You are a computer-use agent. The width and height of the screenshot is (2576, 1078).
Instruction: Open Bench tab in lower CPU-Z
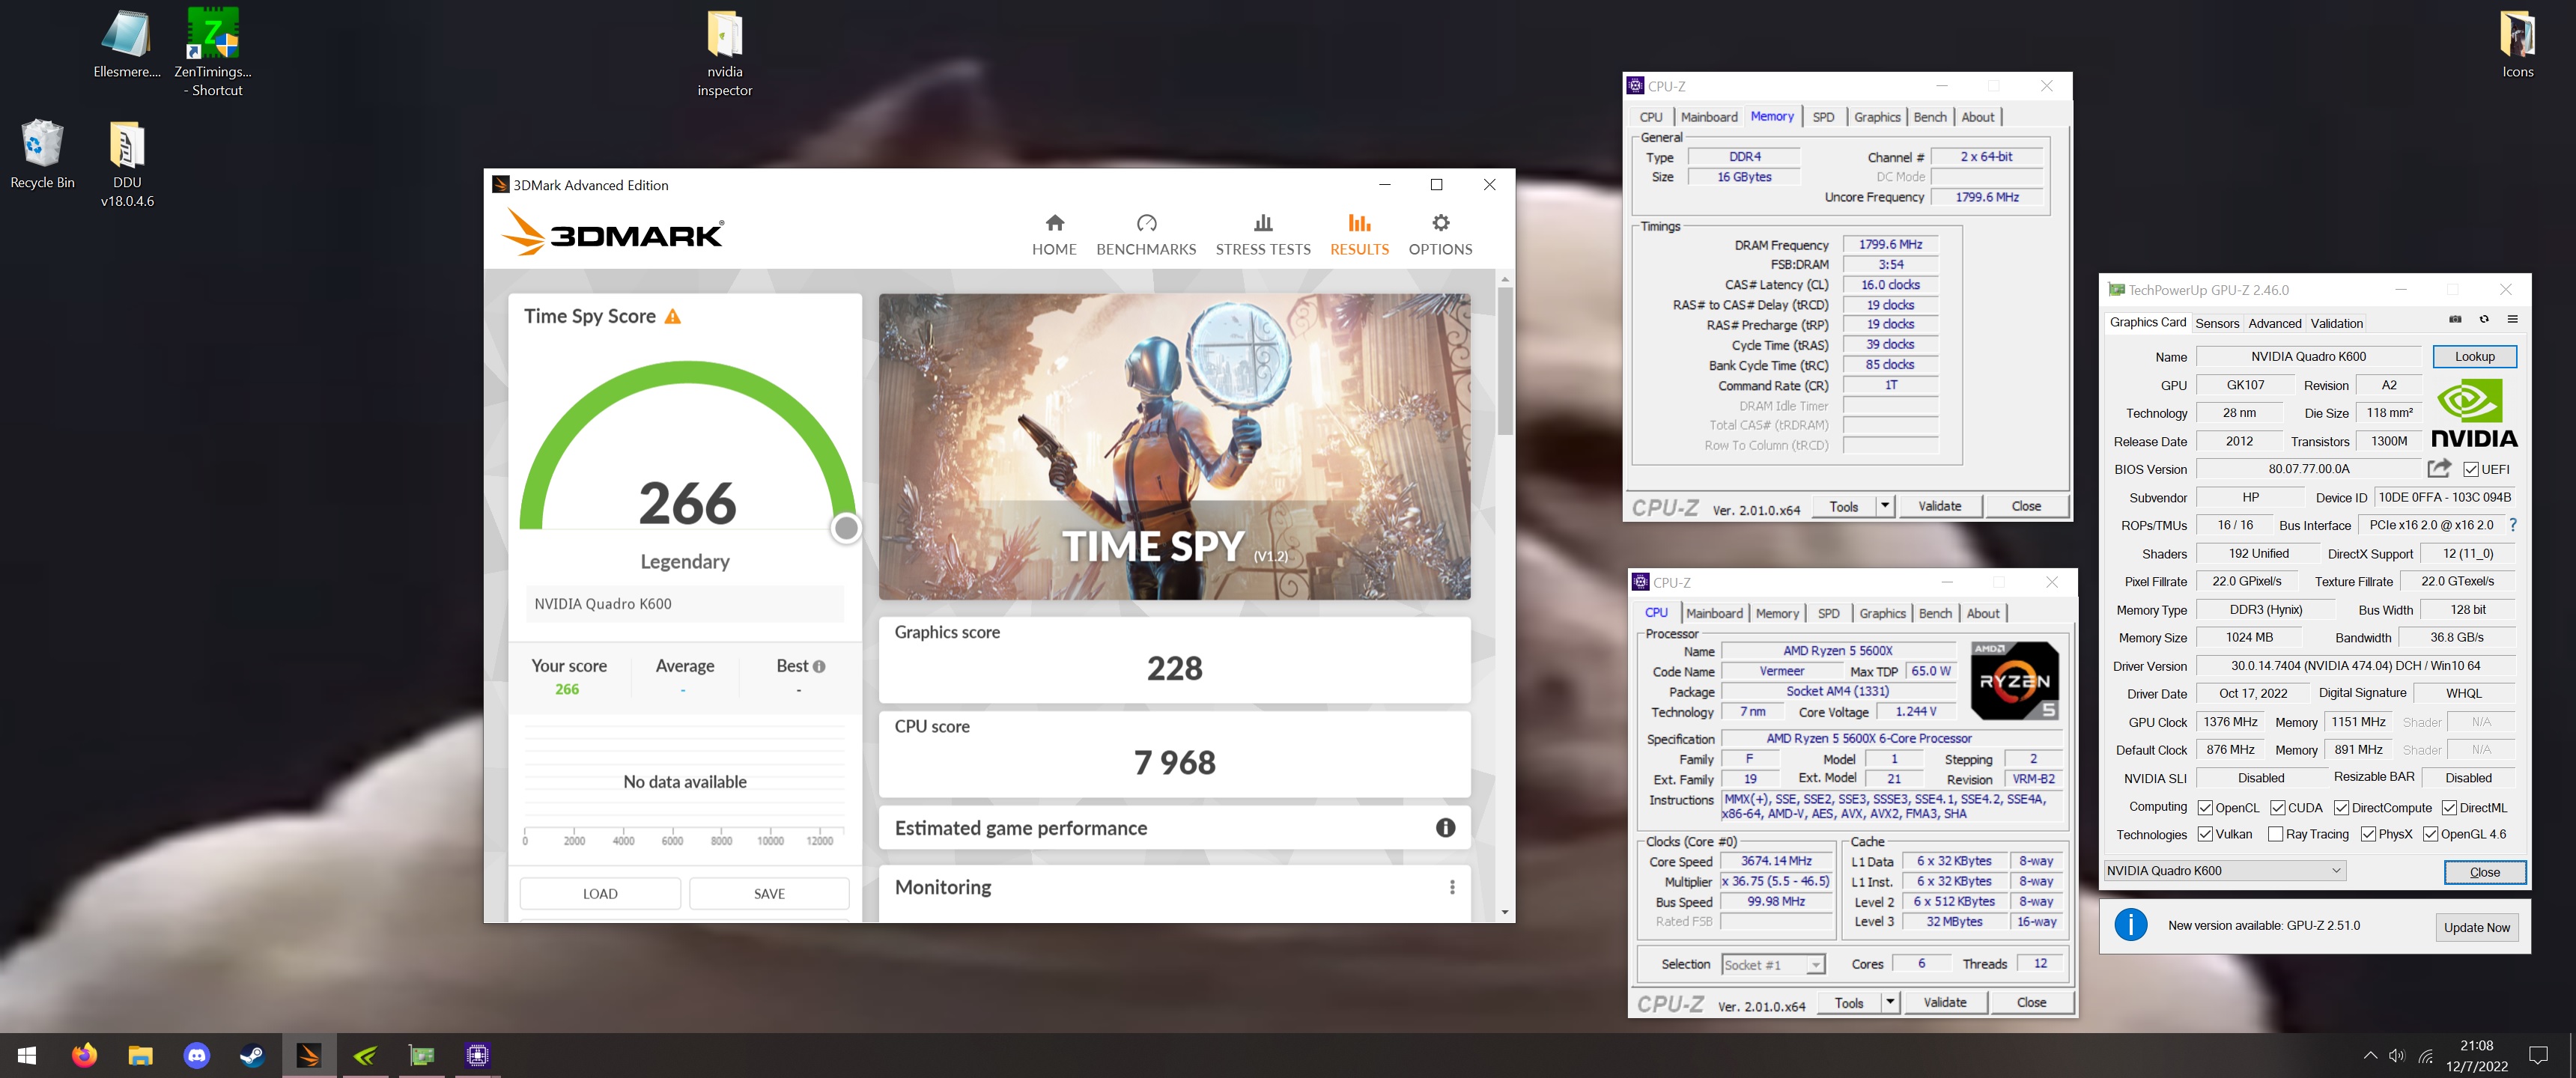[x=1935, y=613]
